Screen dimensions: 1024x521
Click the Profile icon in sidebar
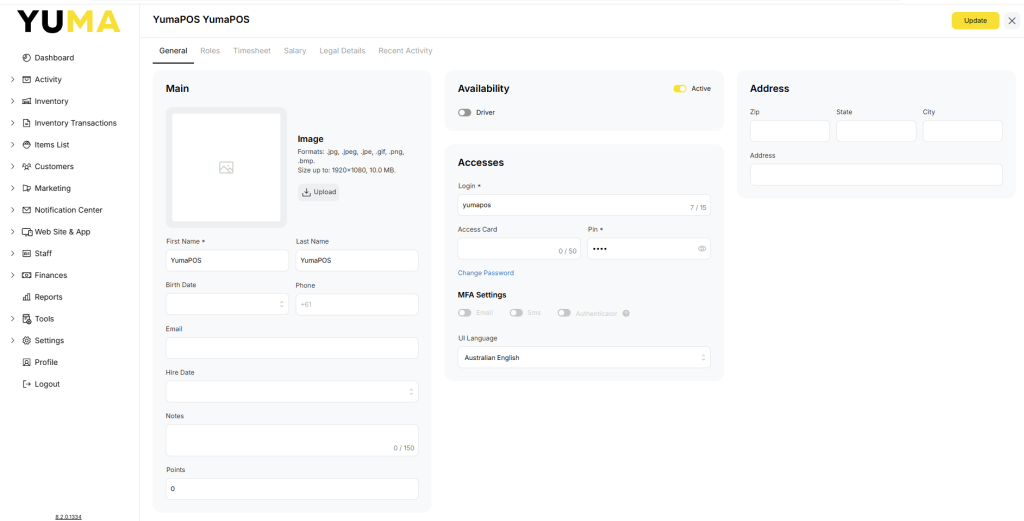[27, 362]
